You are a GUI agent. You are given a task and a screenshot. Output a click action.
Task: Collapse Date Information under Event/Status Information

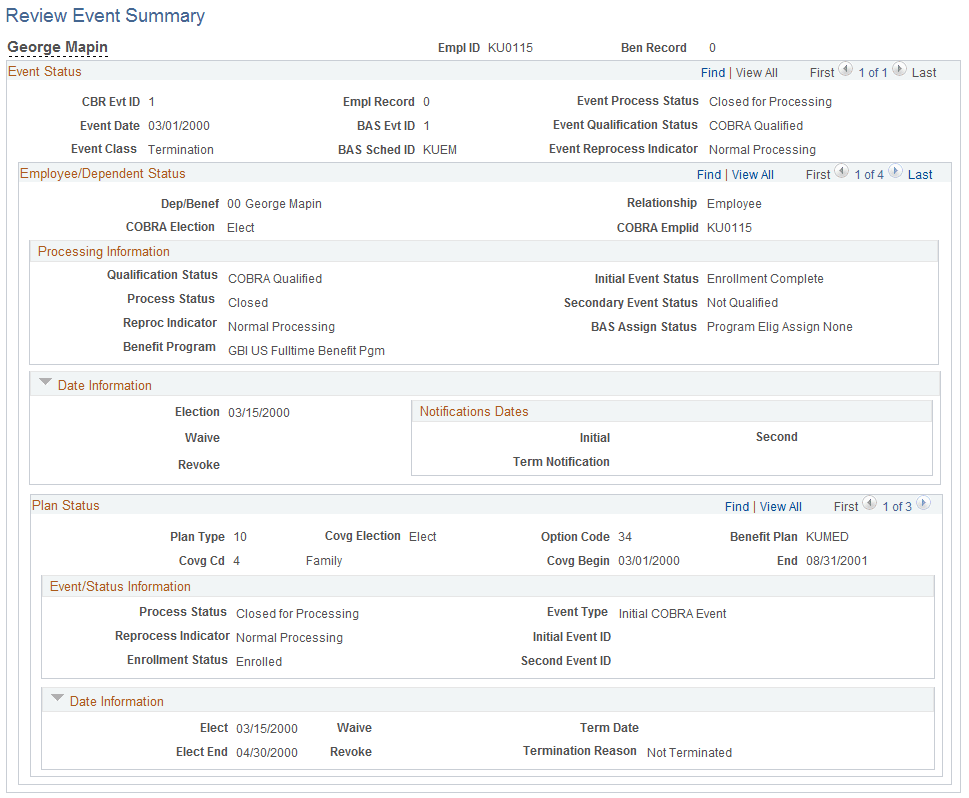(57, 698)
